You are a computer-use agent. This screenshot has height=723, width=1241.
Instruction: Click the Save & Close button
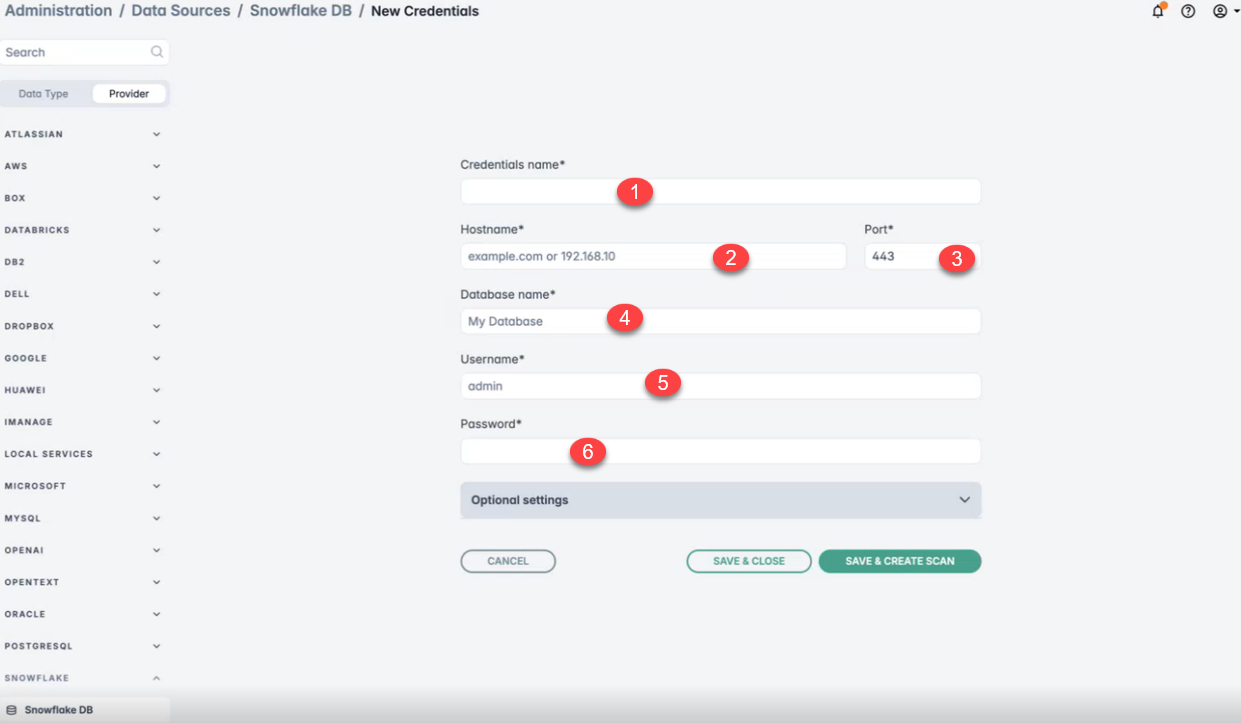[x=749, y=561]
